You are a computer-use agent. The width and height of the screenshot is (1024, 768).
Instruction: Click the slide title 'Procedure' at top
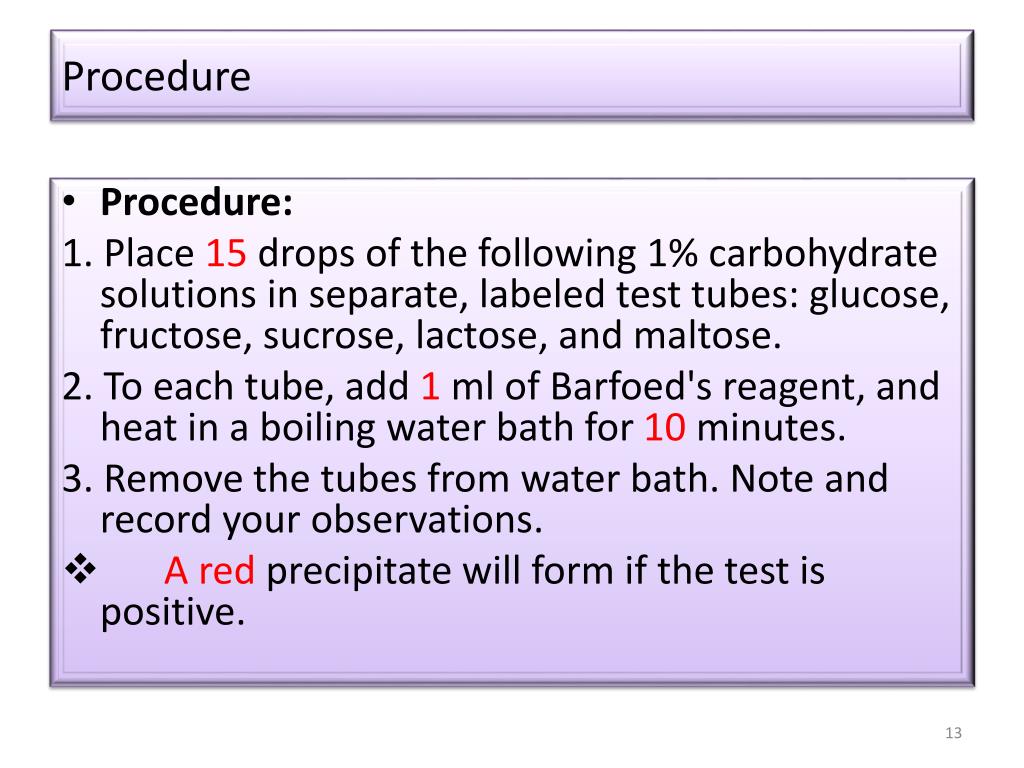tap(157, 77)
